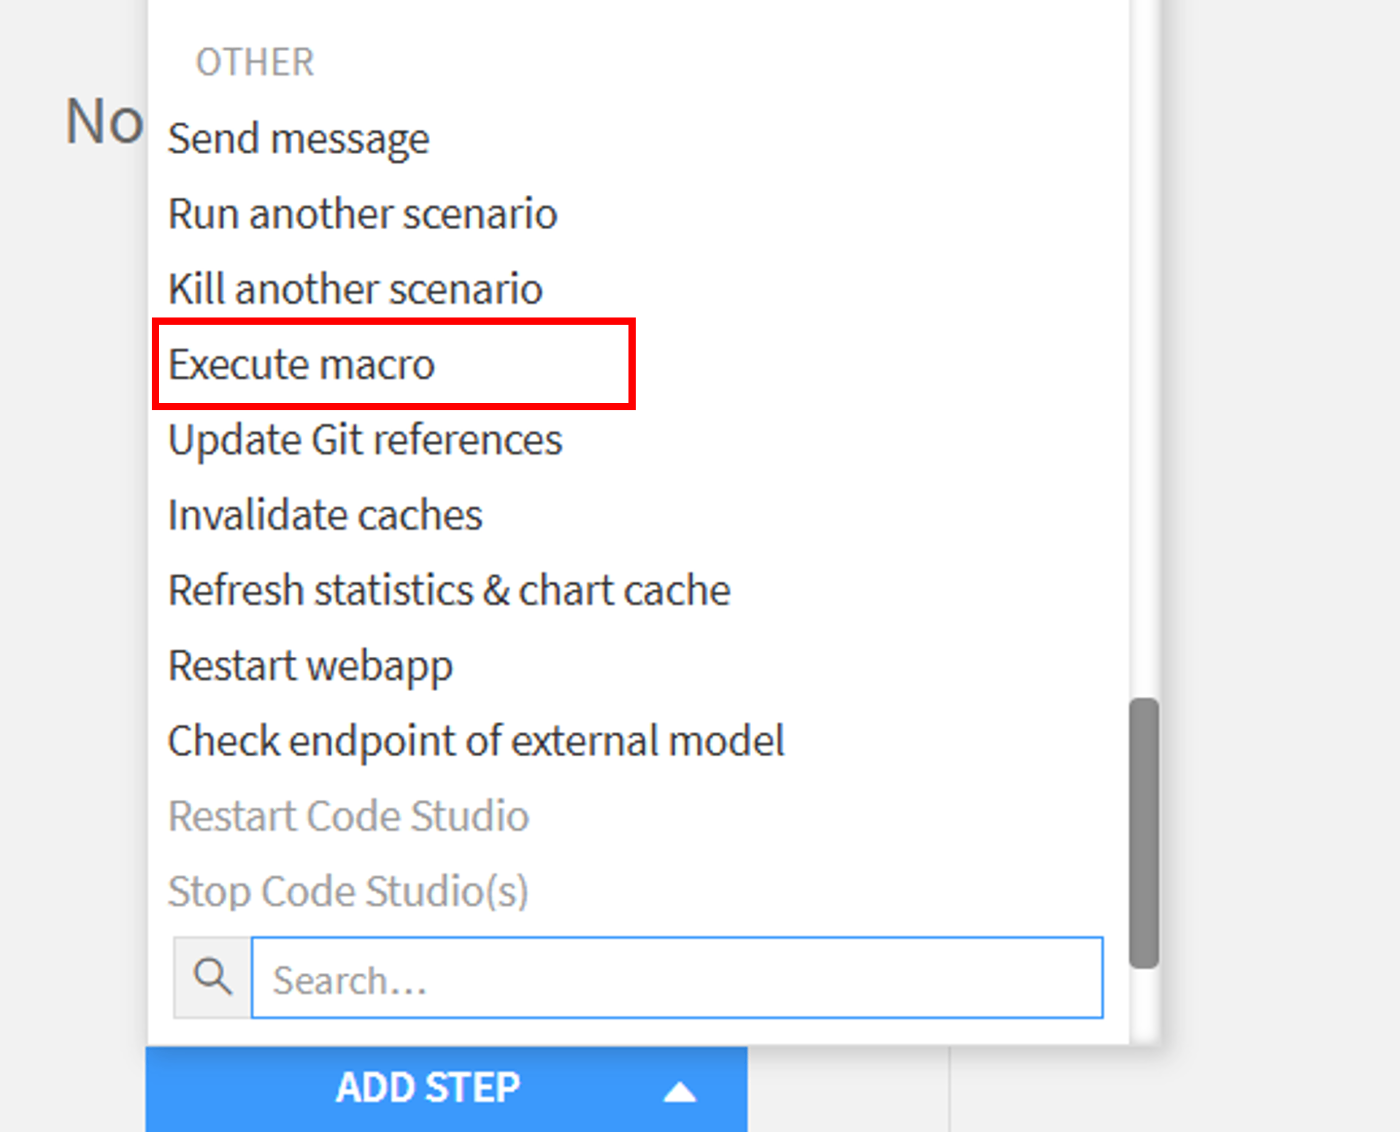The image size is (1400, 1132).
Task: Select Invalidate caches step
Action: (x=325, y=515)
